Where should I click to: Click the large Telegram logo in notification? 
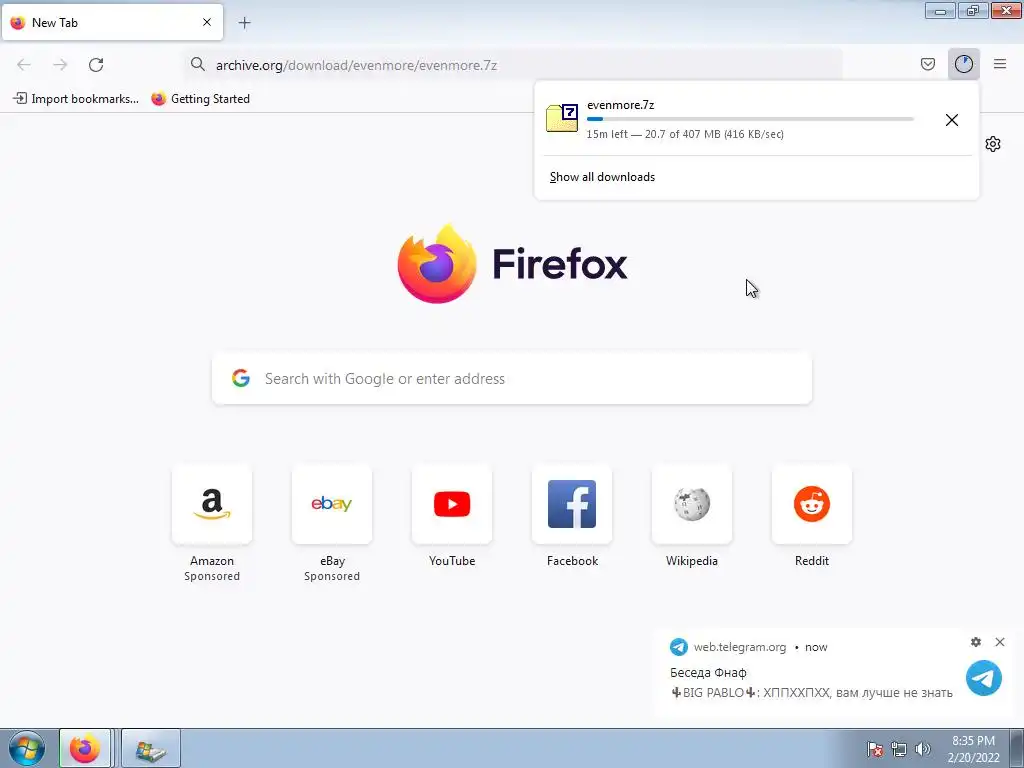tap(984, 678)
